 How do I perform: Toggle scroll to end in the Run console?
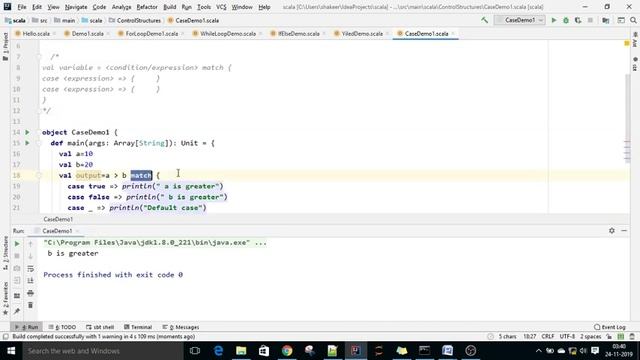30,280
